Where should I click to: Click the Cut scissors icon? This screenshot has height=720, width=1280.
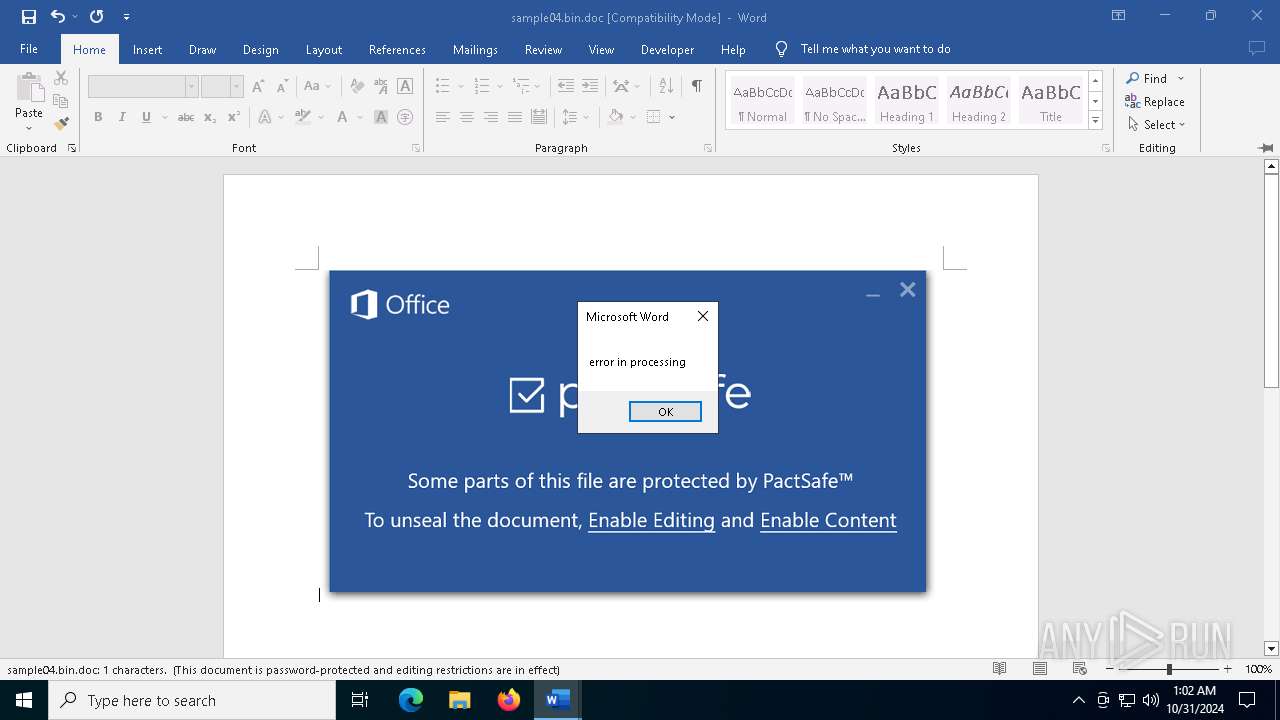(61, 78)
